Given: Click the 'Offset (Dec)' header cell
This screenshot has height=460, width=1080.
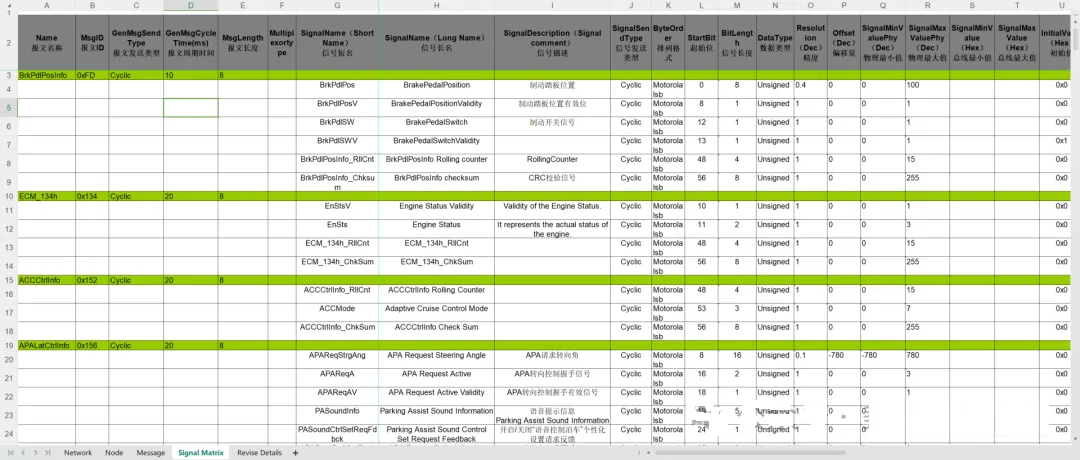Looking at the screenshot, I should point(843,43).
